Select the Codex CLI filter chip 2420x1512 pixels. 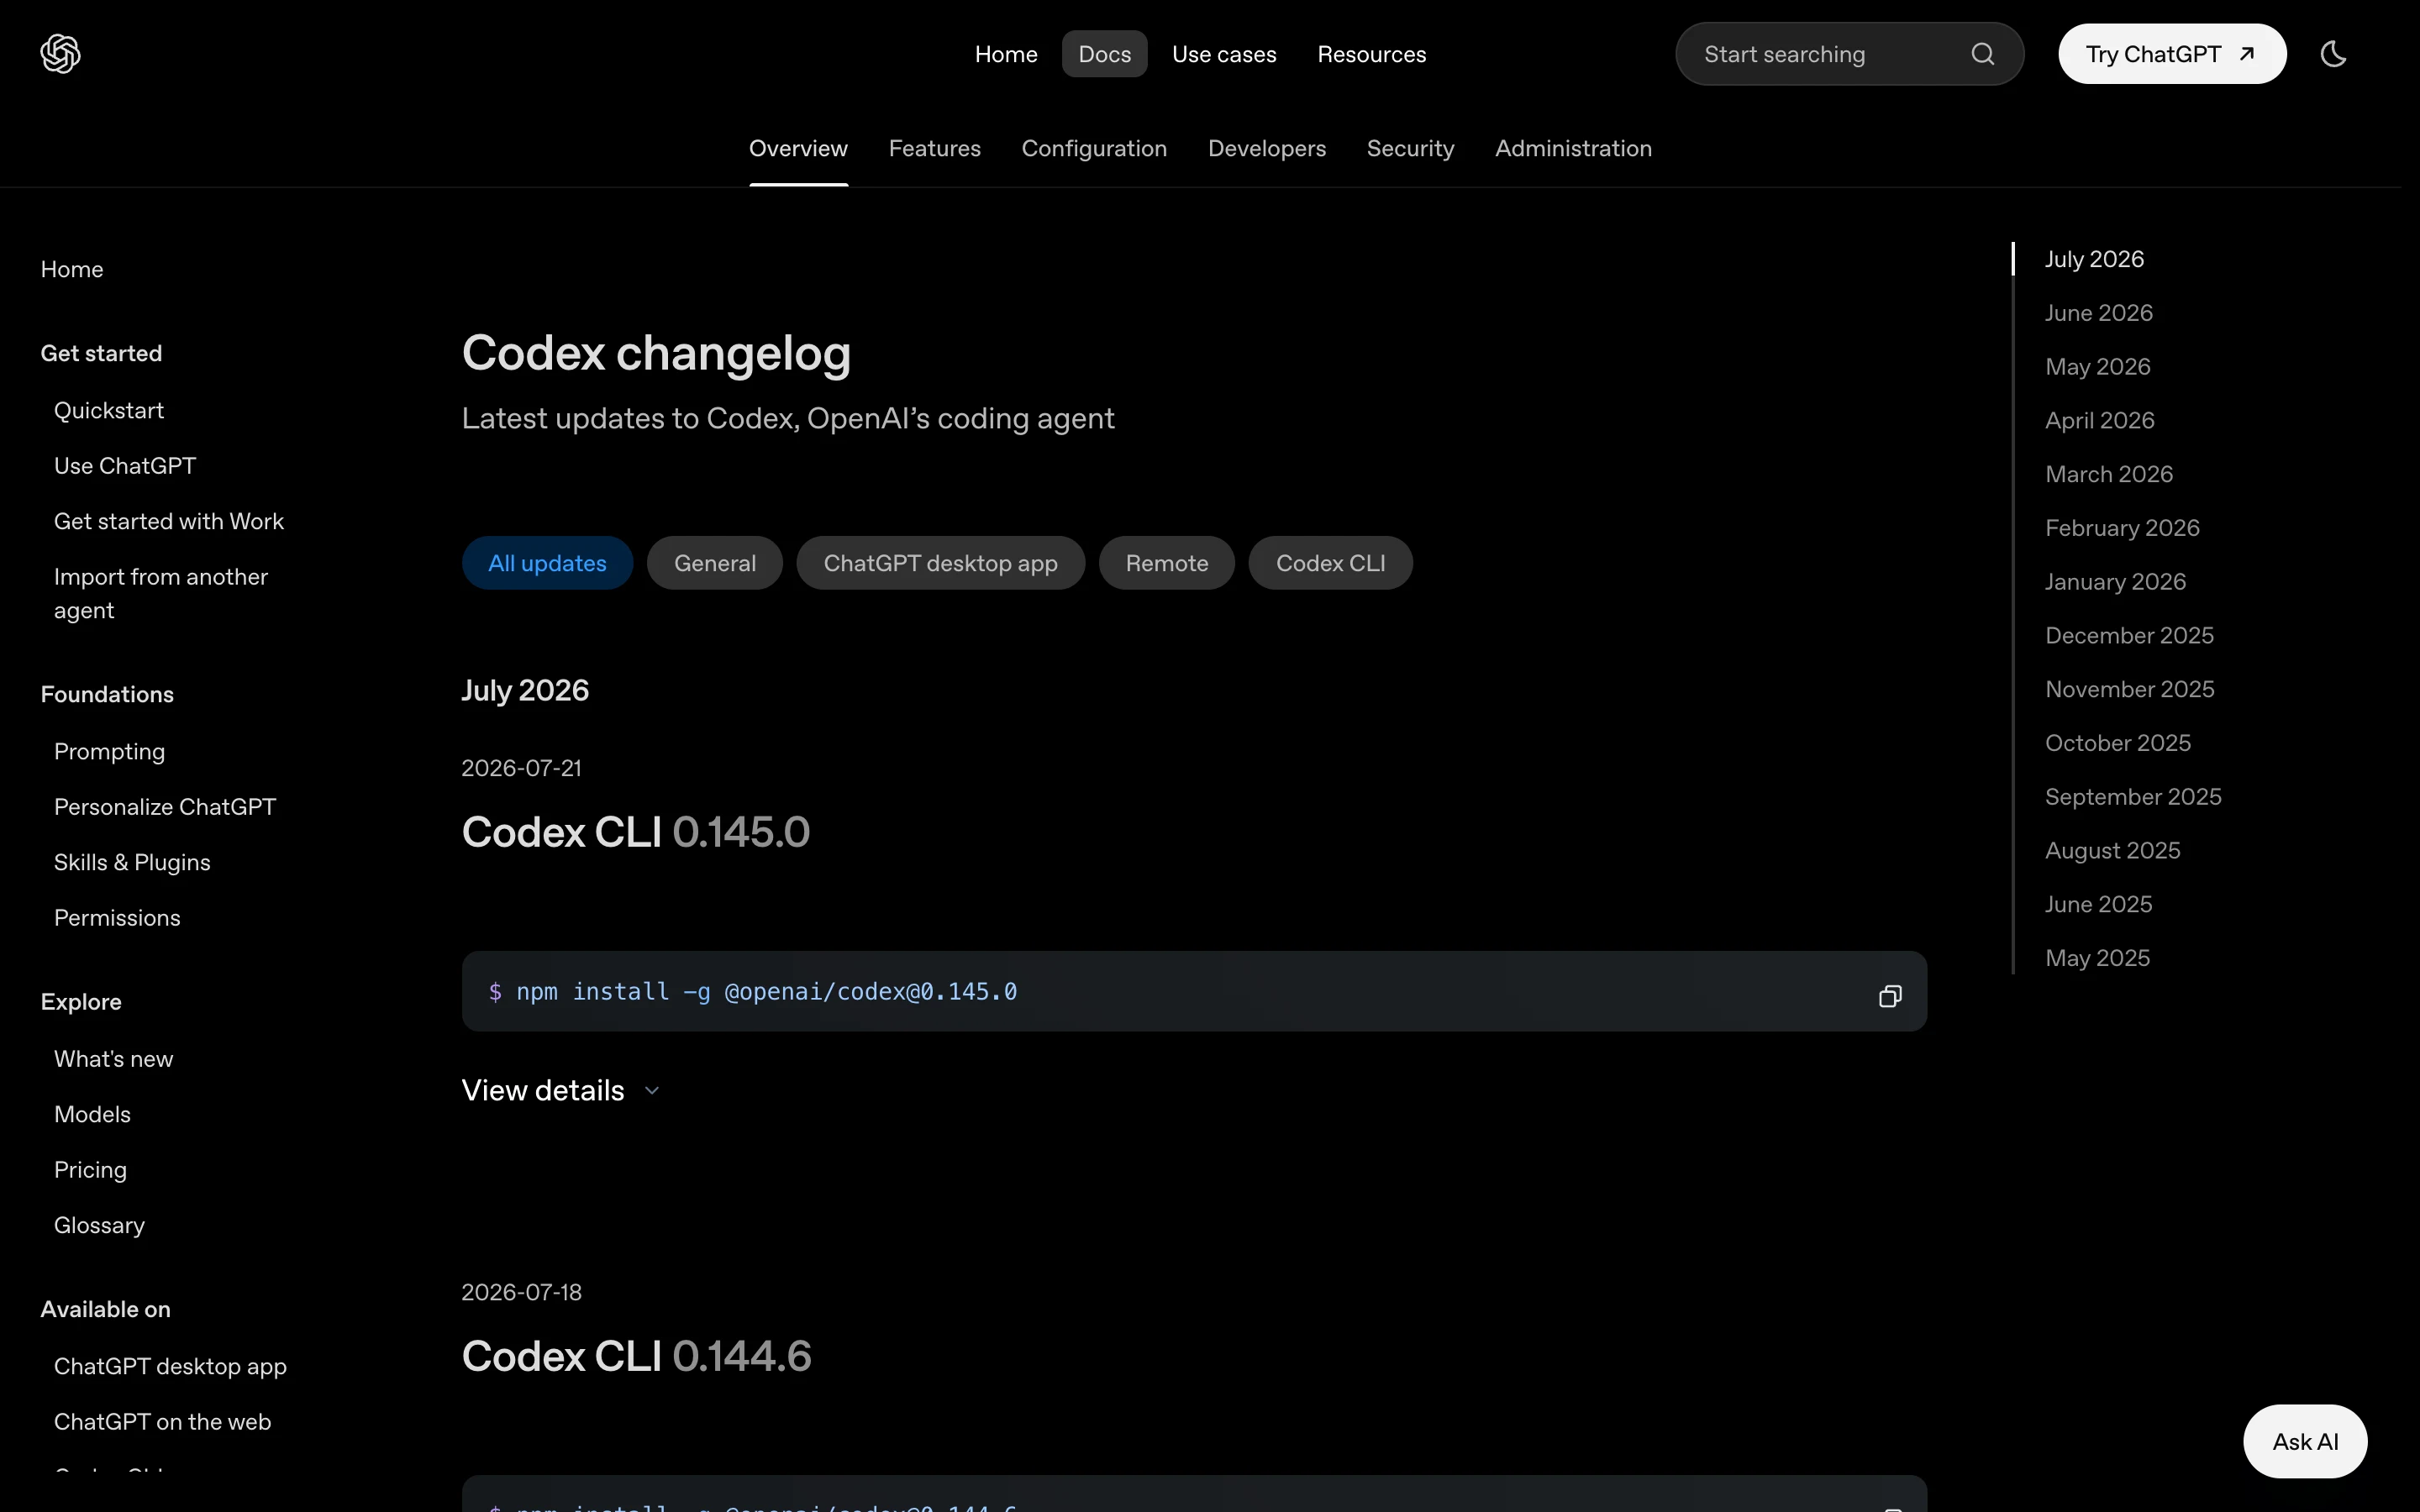(1330, 563)
